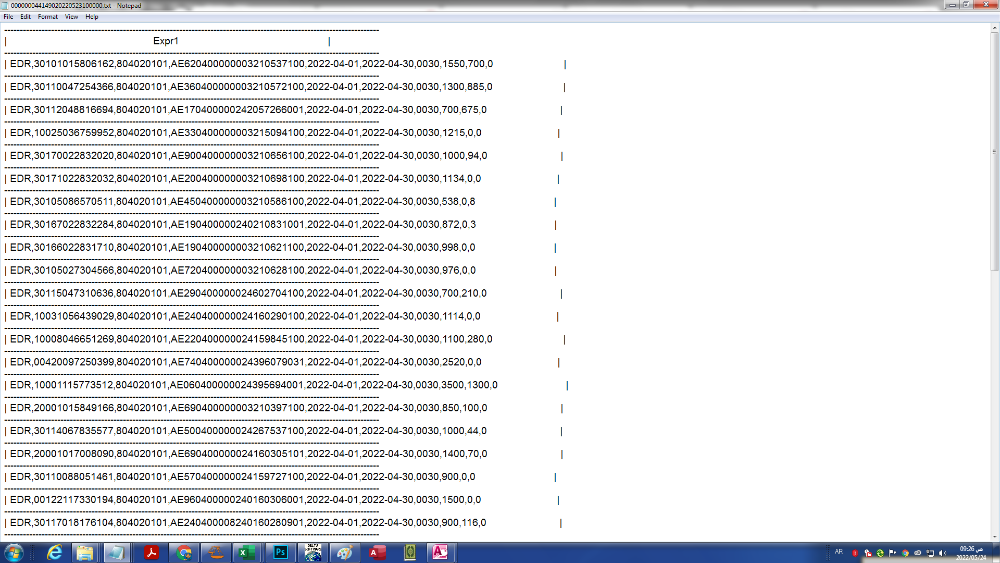Click row EDR,10008046651269
The image size is (1000, 563).
click(251, 339)
